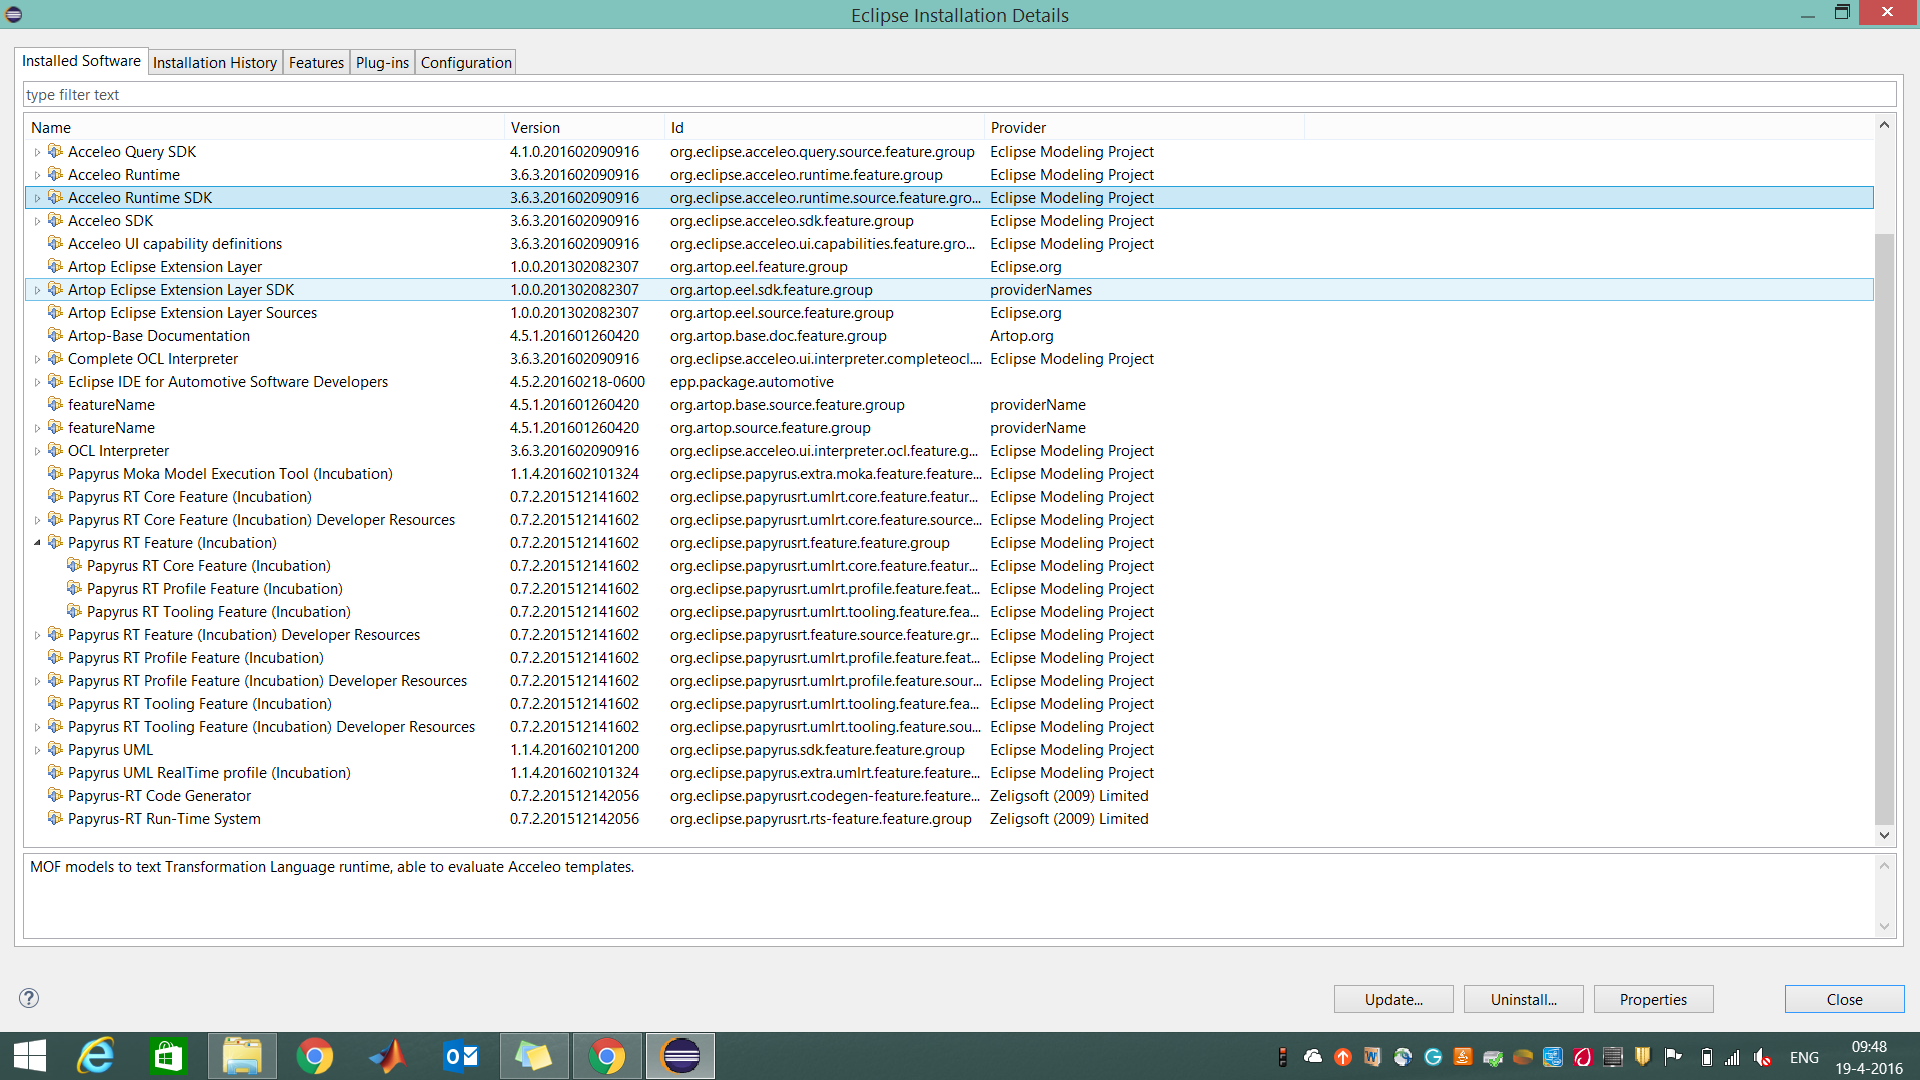Sort the list by the Name column header
Viewport: 1920px width, 1080px height.
click(x=264, y=127)
